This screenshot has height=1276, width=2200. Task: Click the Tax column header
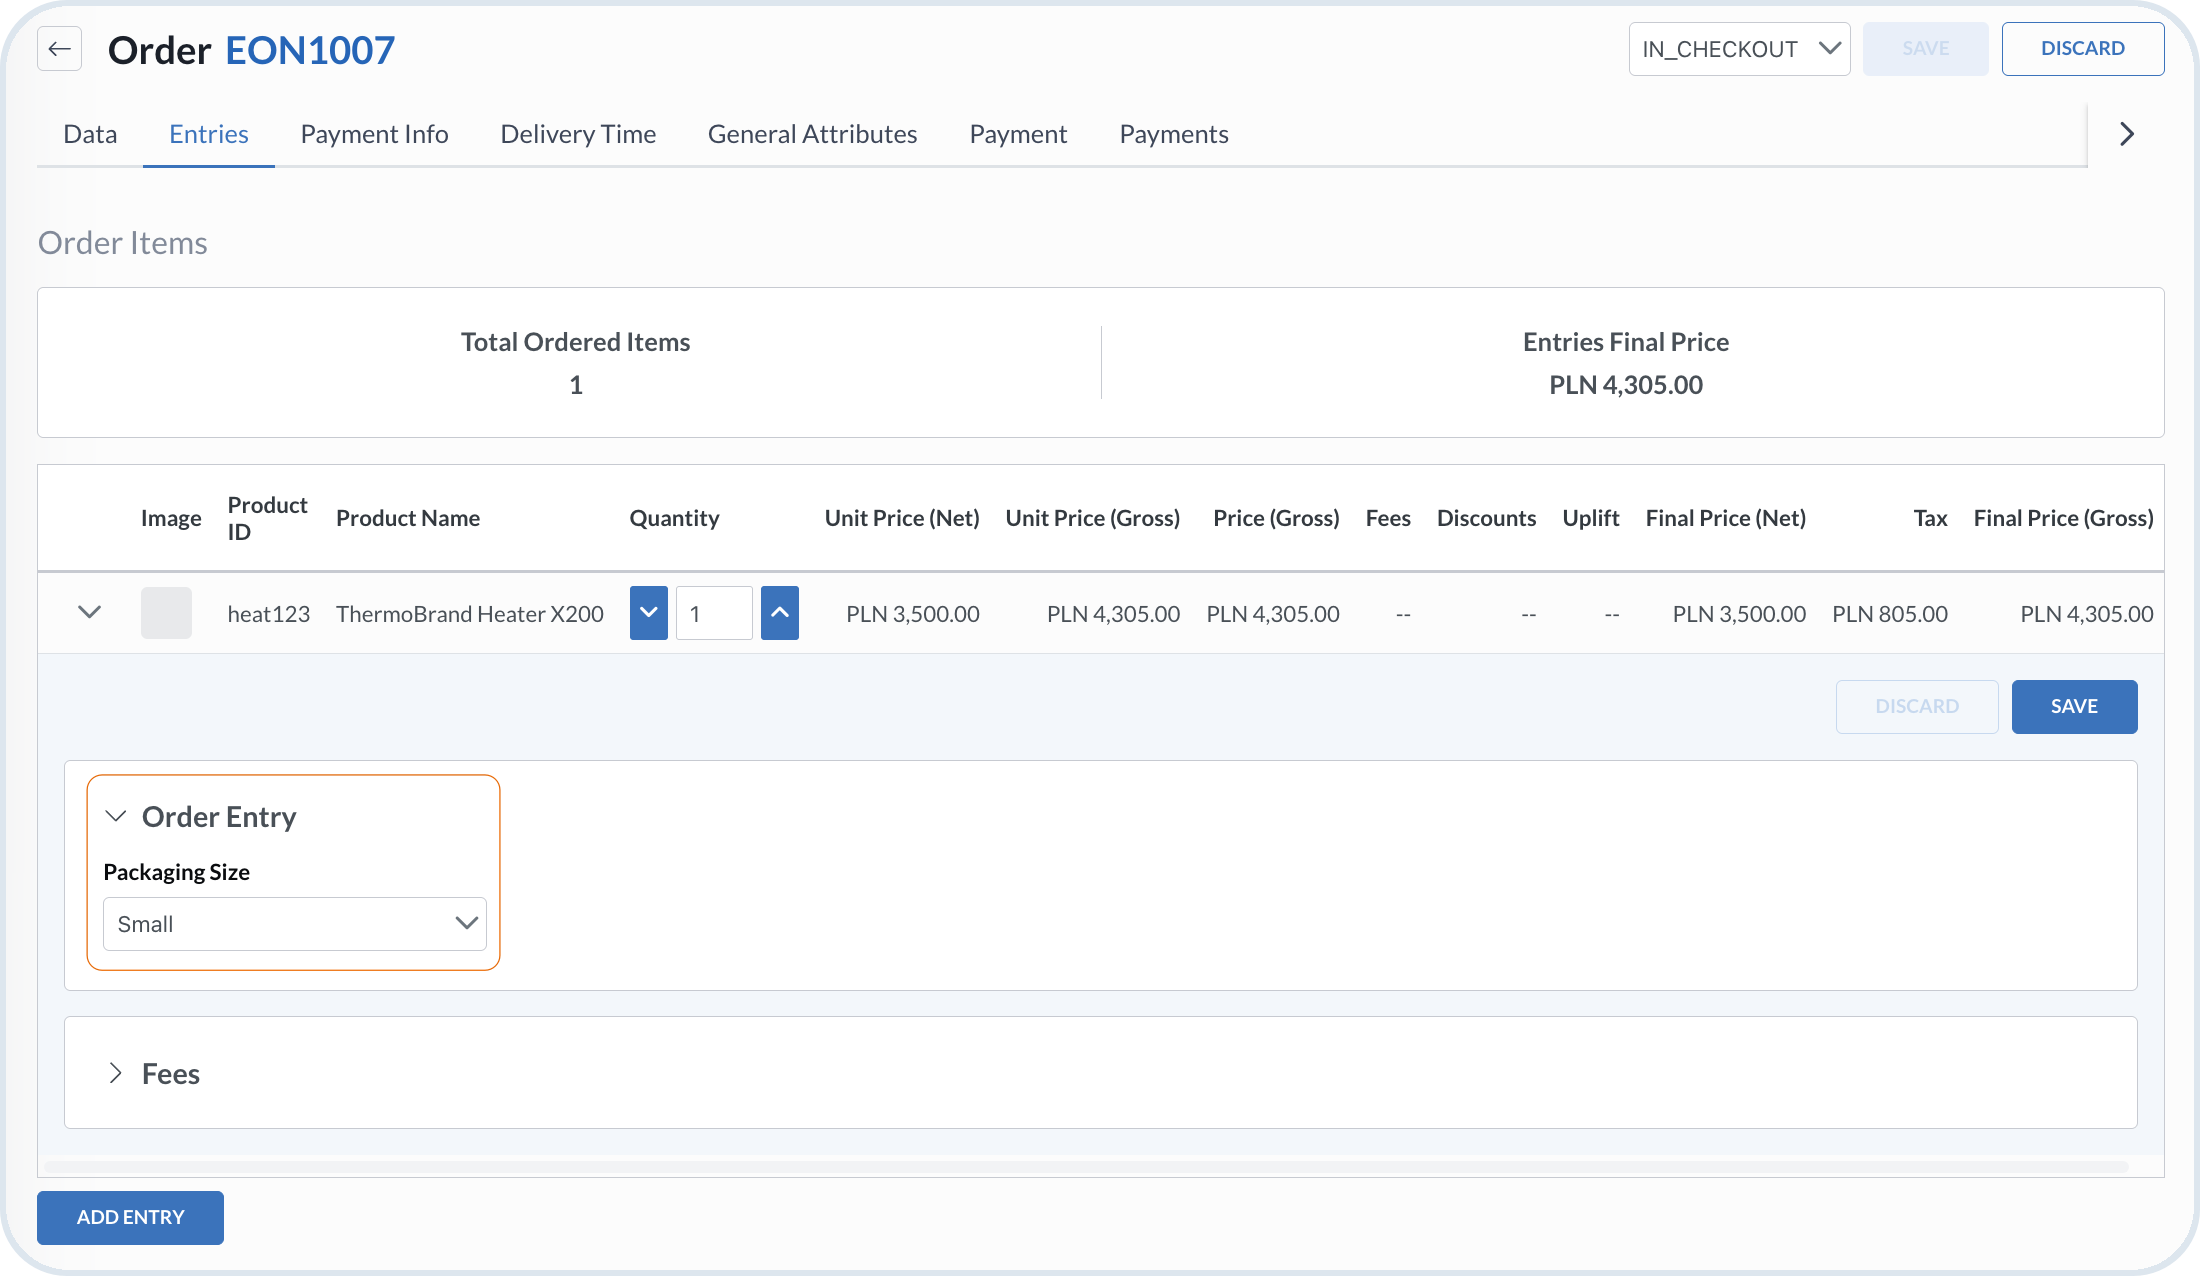click(x=1931, y=518)
